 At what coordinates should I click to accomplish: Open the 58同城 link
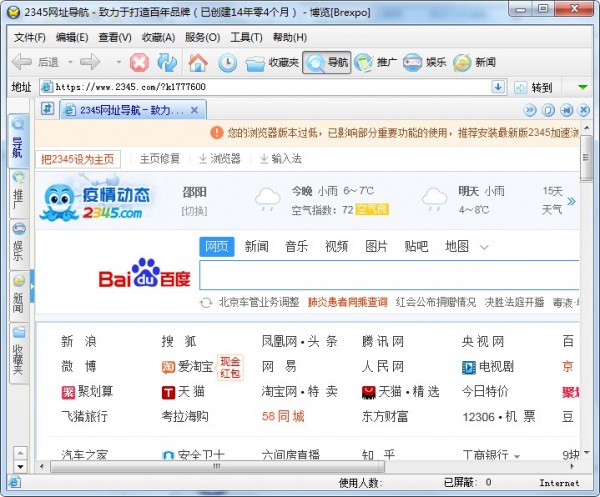pyautogui.click(x=283, y=416)
